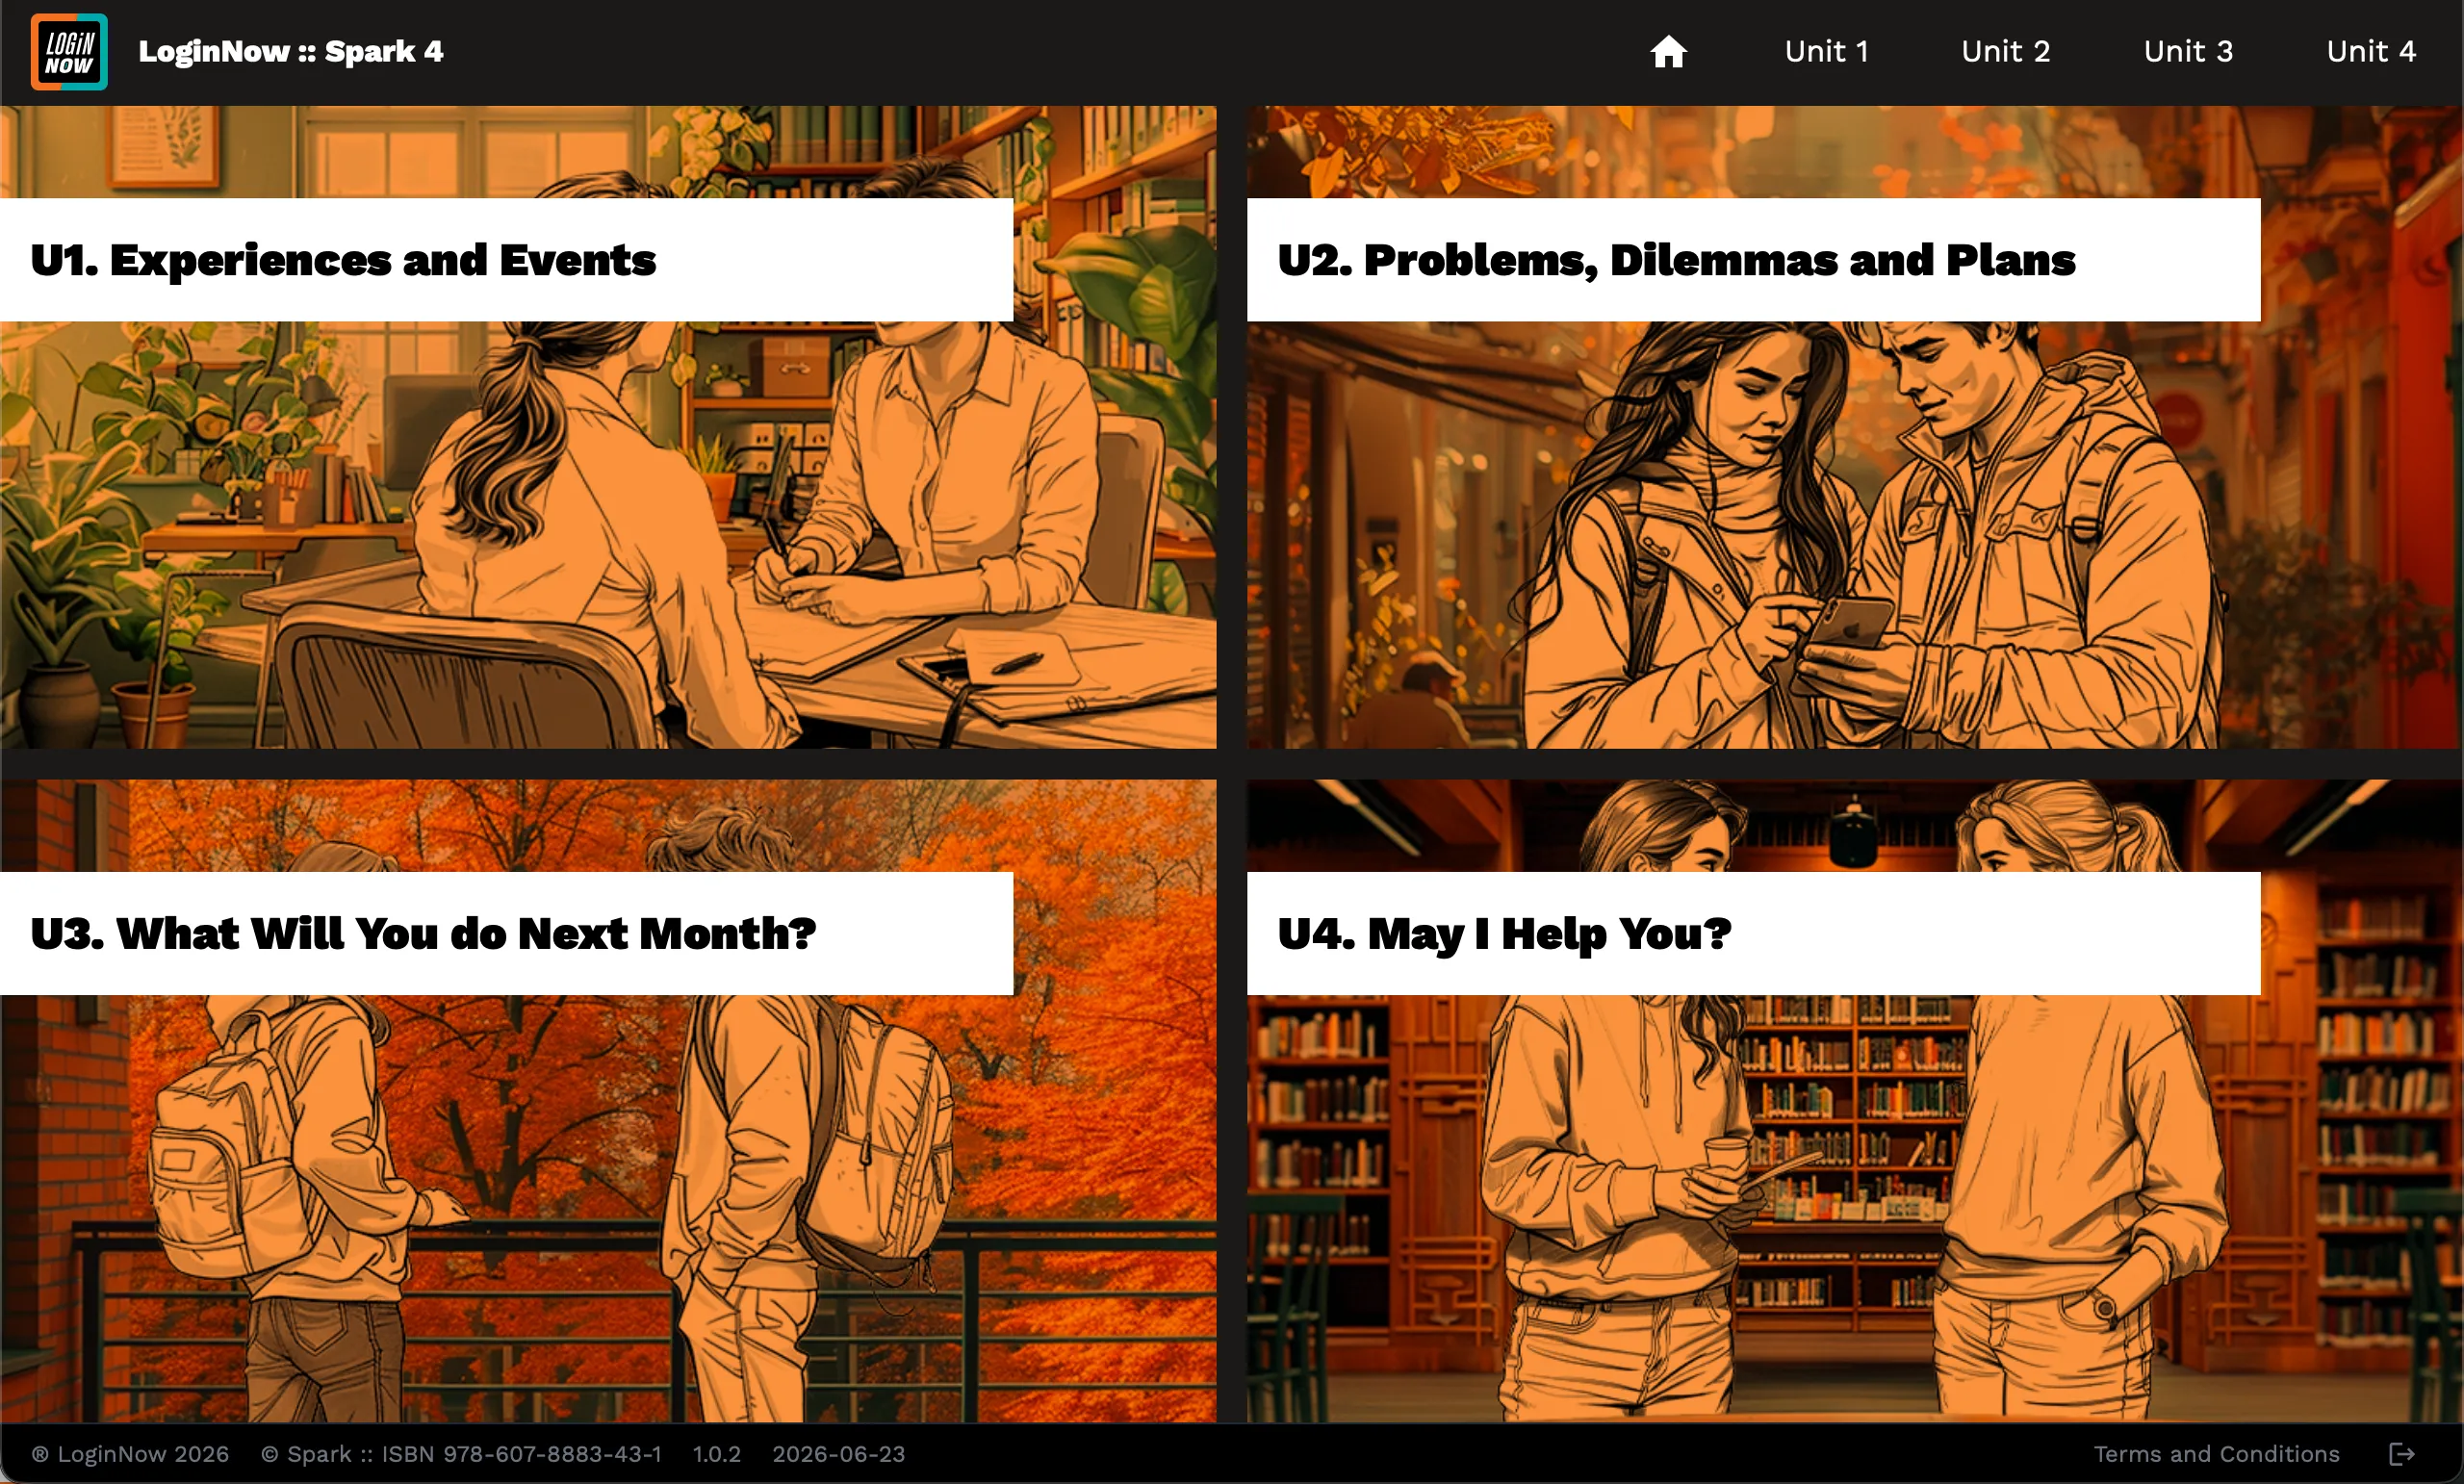Click the date 2026-06-23 in footer
Viewport: 2464px width, 1484px height.
click(838, 1454)
